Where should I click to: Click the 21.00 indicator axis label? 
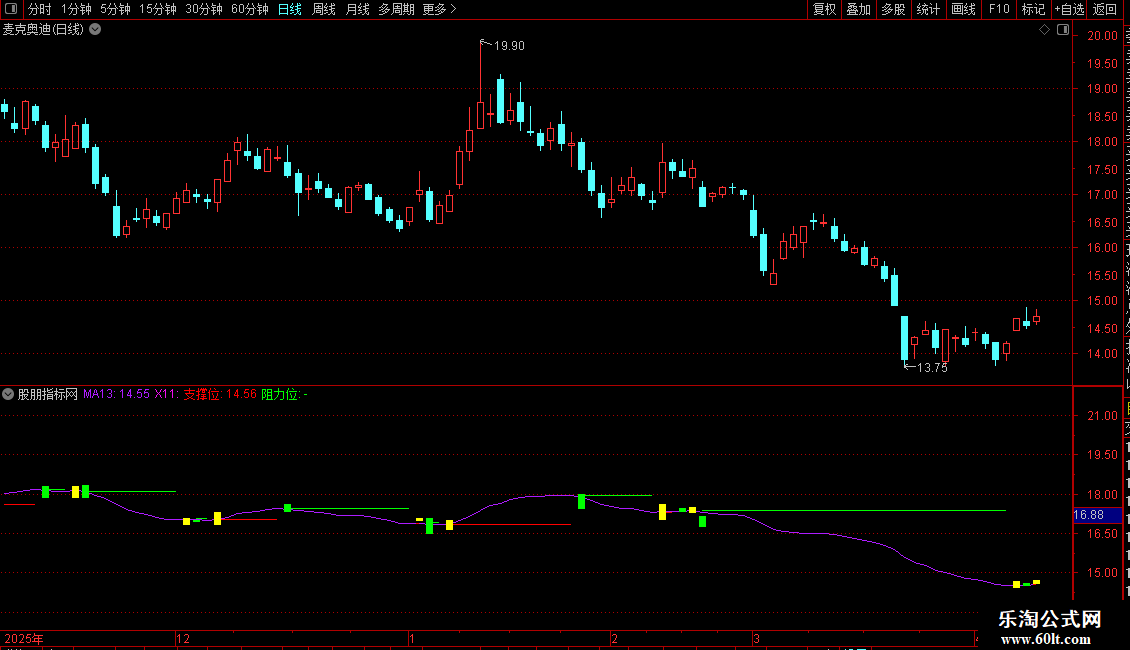pos(1103,416)
